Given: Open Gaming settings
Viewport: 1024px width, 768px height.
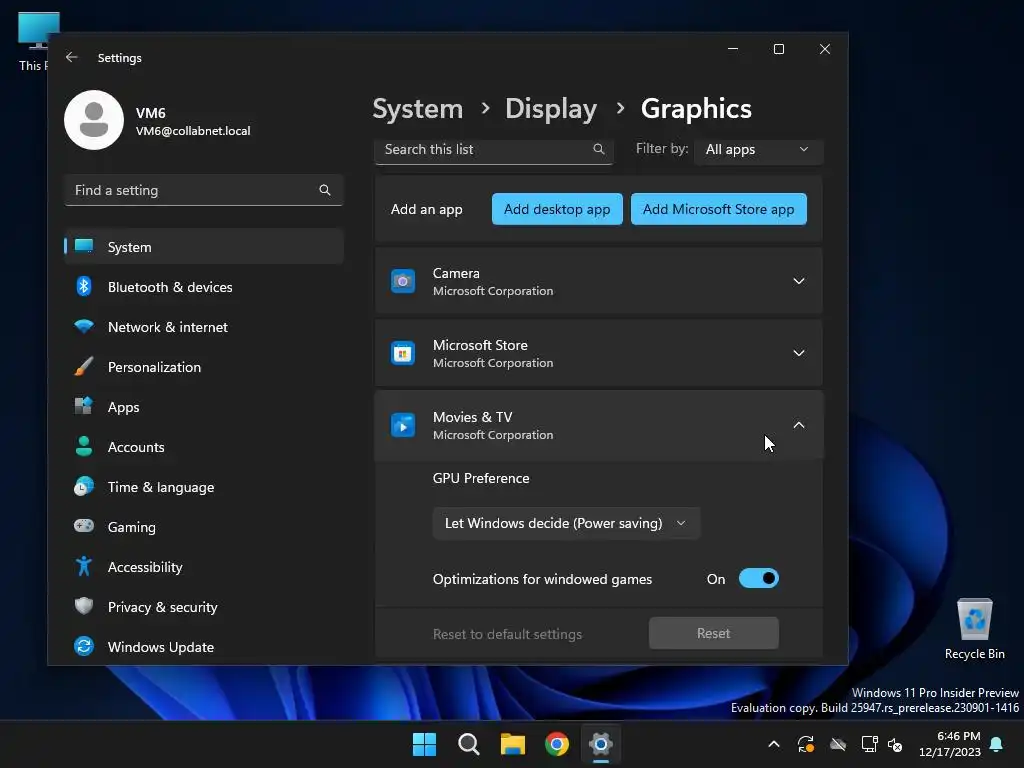Looking at the screenshot, I should (204, 526).
